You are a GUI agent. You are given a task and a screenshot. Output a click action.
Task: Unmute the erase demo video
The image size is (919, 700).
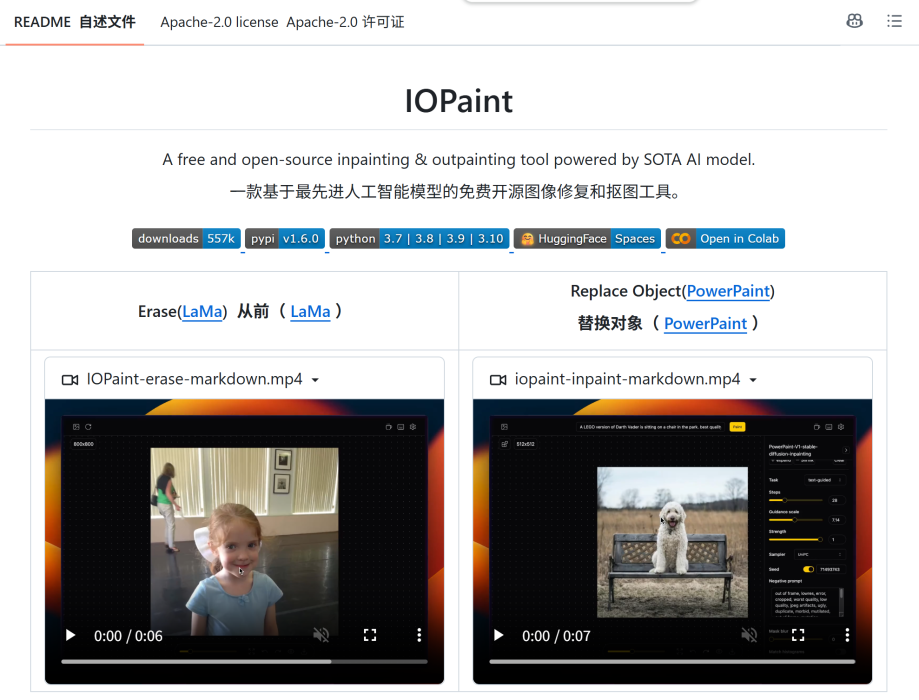(x=321, y=635)
